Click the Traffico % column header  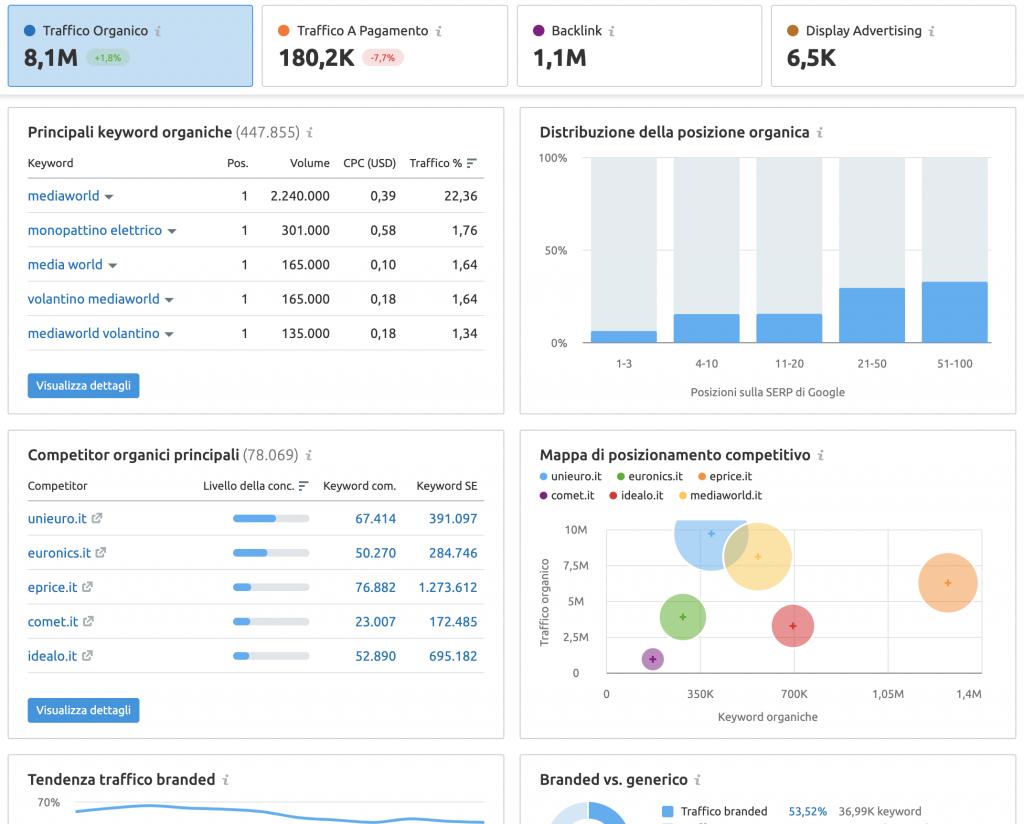436,163
